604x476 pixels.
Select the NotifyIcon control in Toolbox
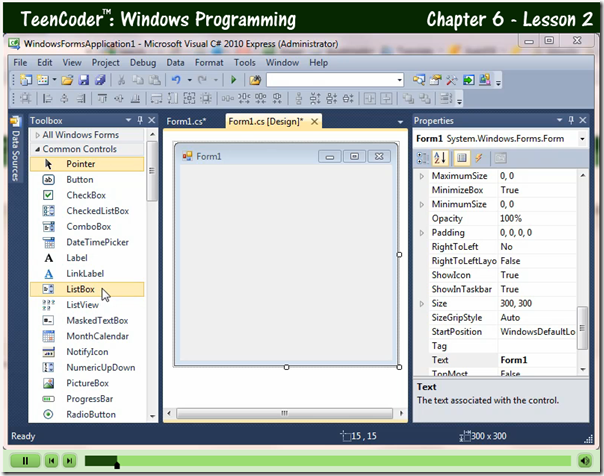click(87, 352)
